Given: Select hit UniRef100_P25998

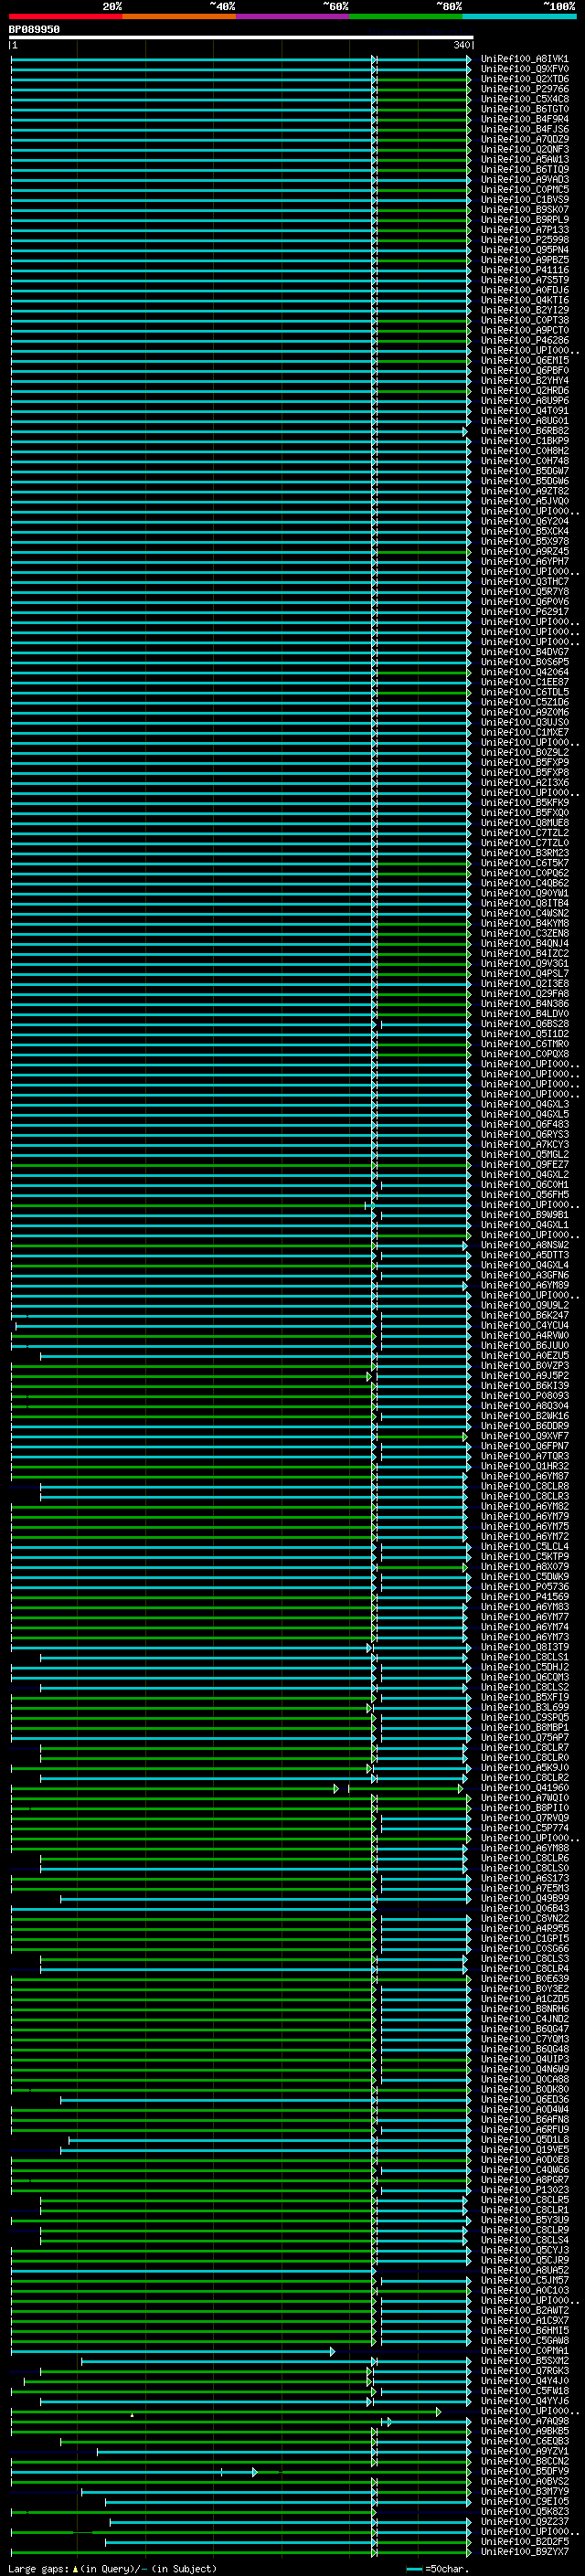Looking at the screenshot, I should (525, 240).
